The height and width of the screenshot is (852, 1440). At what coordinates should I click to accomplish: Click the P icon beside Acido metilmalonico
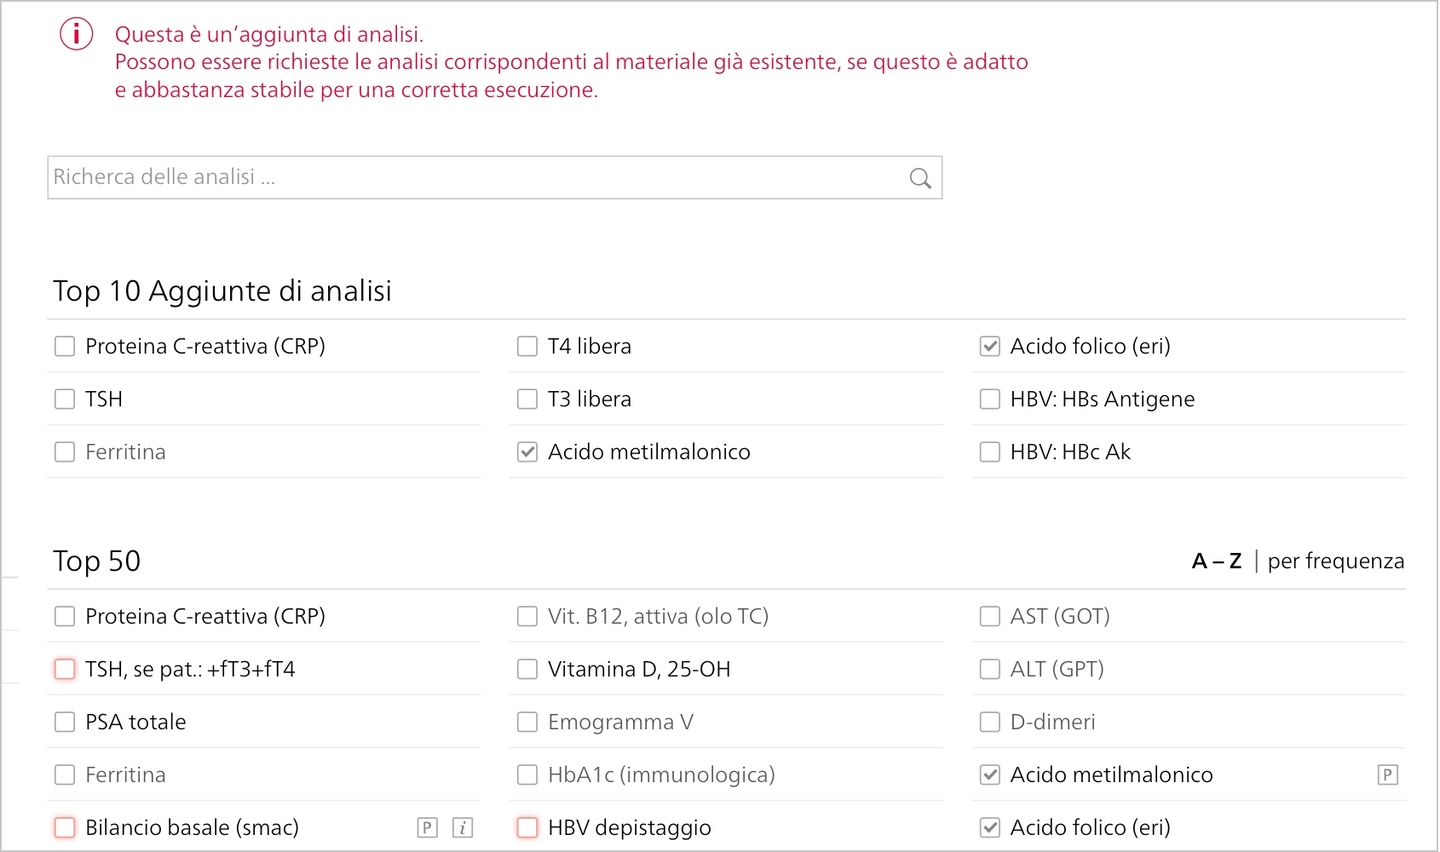[x=1387, y=774]
